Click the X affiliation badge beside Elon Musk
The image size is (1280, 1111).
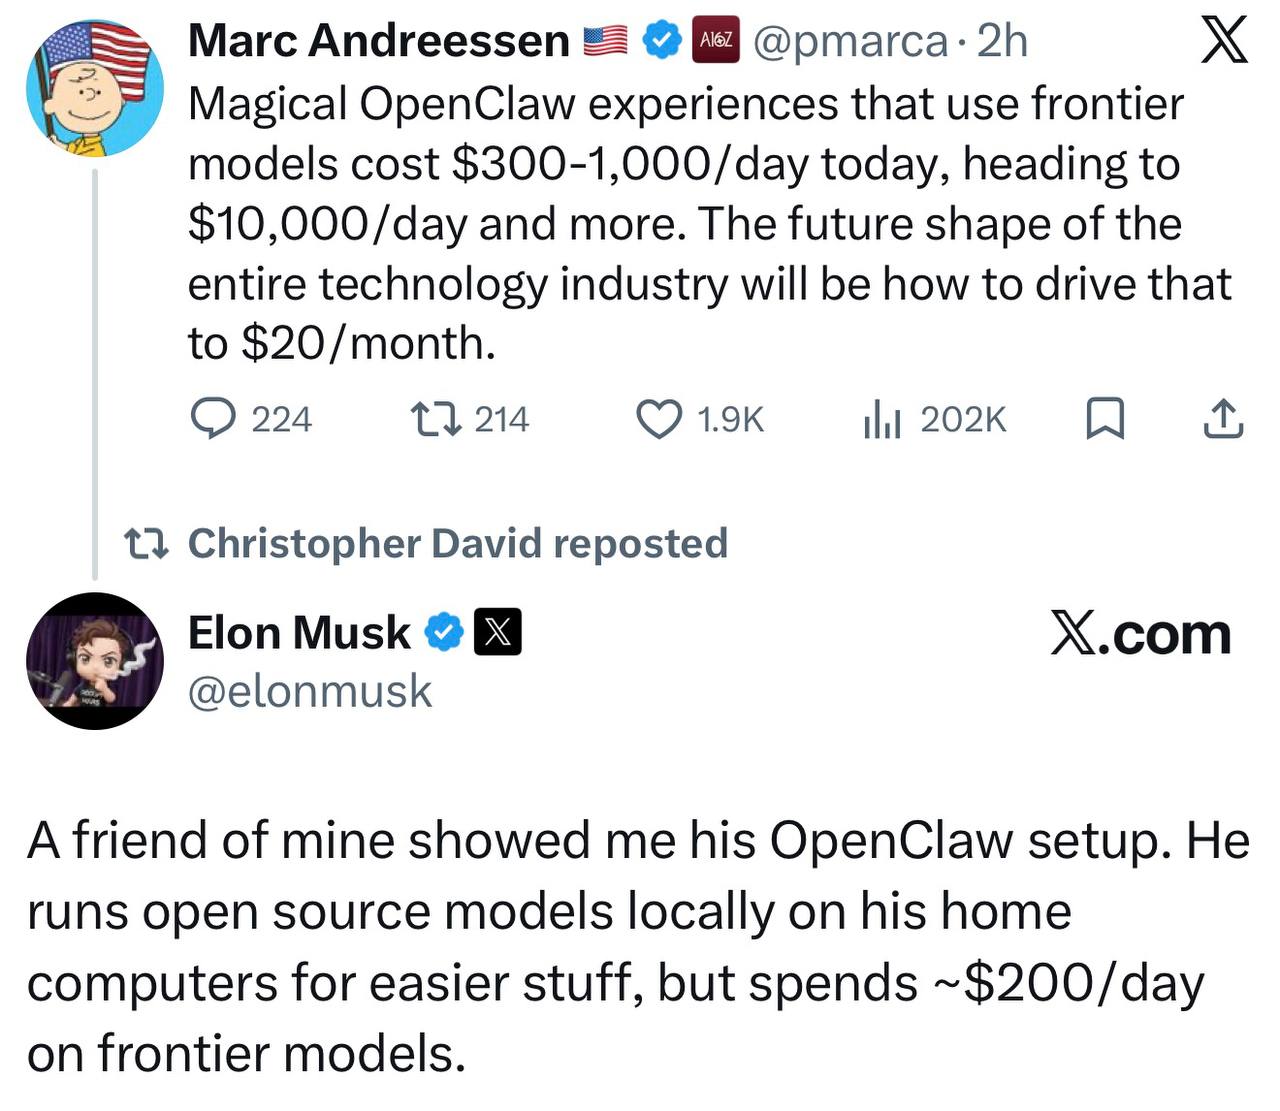[x=497, y=633]
